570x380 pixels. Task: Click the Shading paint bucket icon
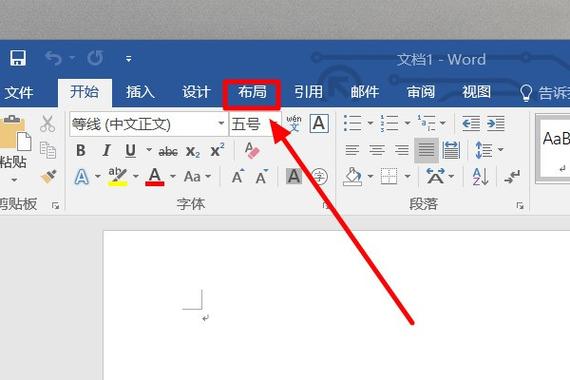pos(352,177)
